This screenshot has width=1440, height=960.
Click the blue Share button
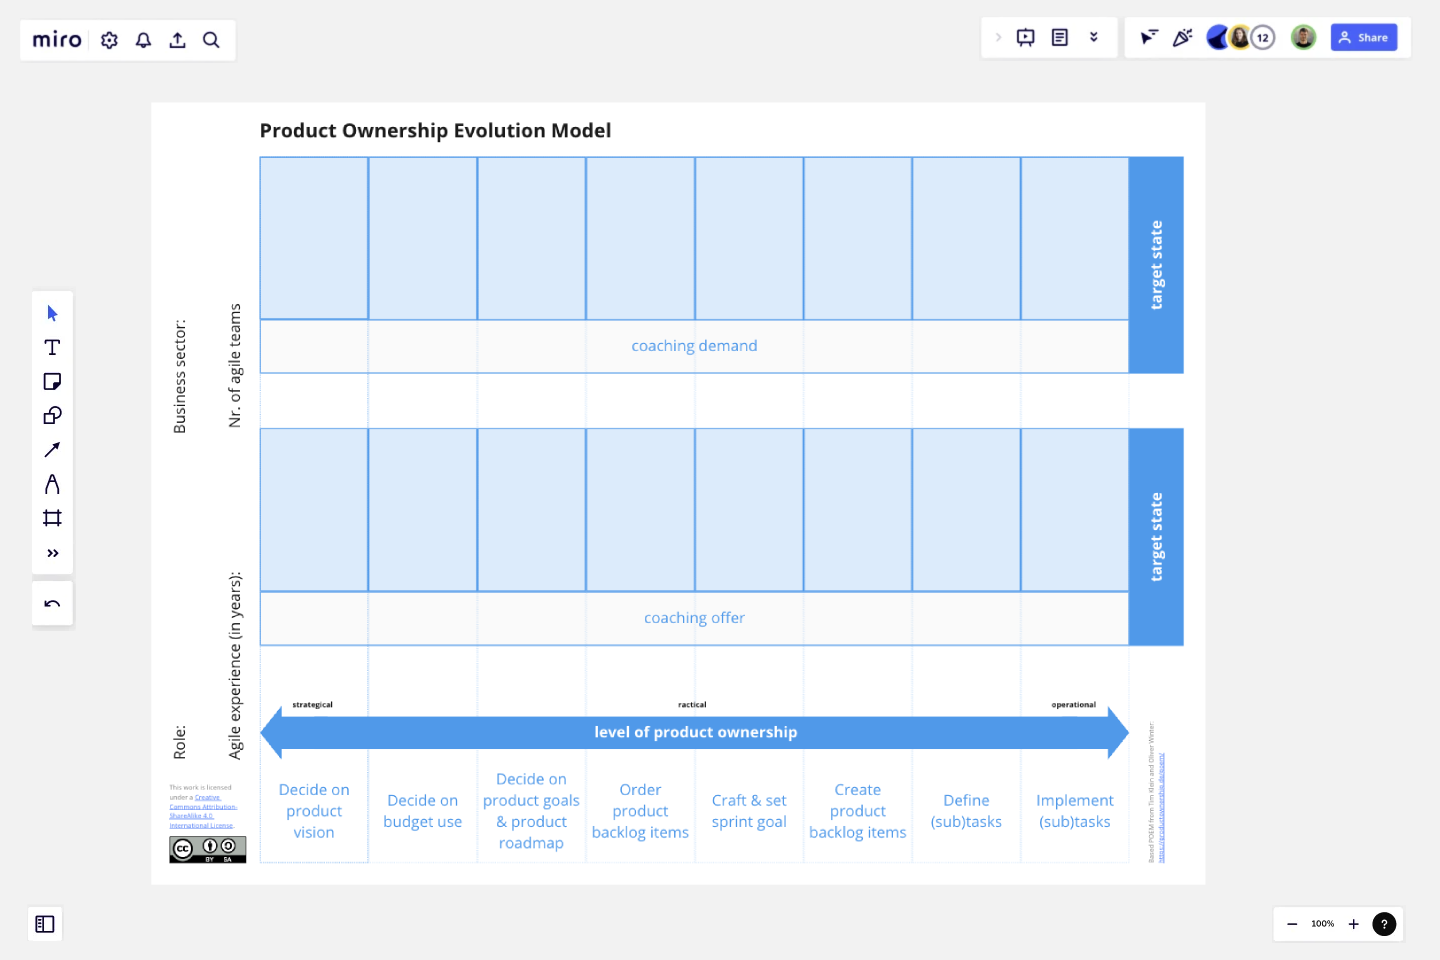1364,37
